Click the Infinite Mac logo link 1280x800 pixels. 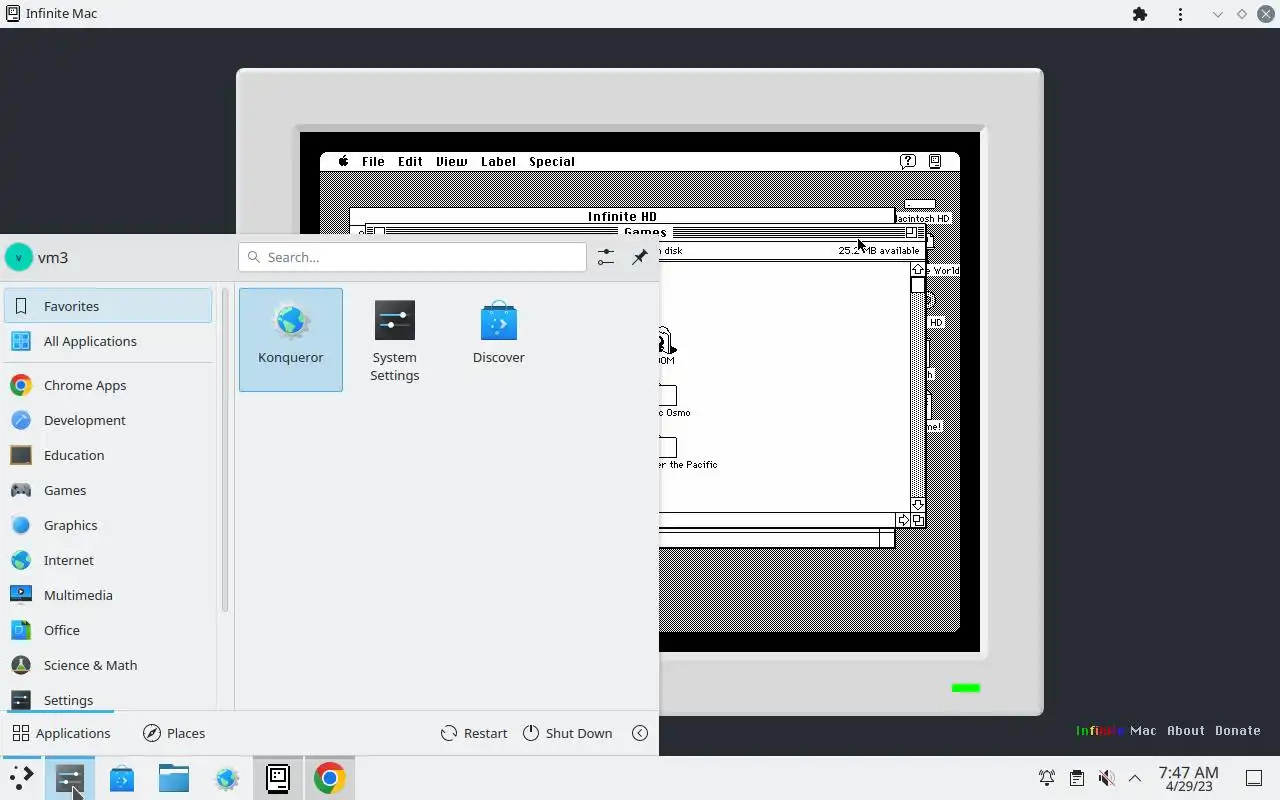click(1116, 731)
